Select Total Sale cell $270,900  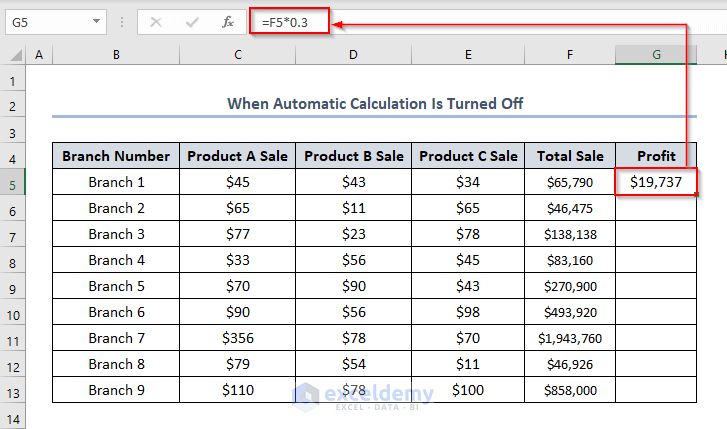(570, 286)
